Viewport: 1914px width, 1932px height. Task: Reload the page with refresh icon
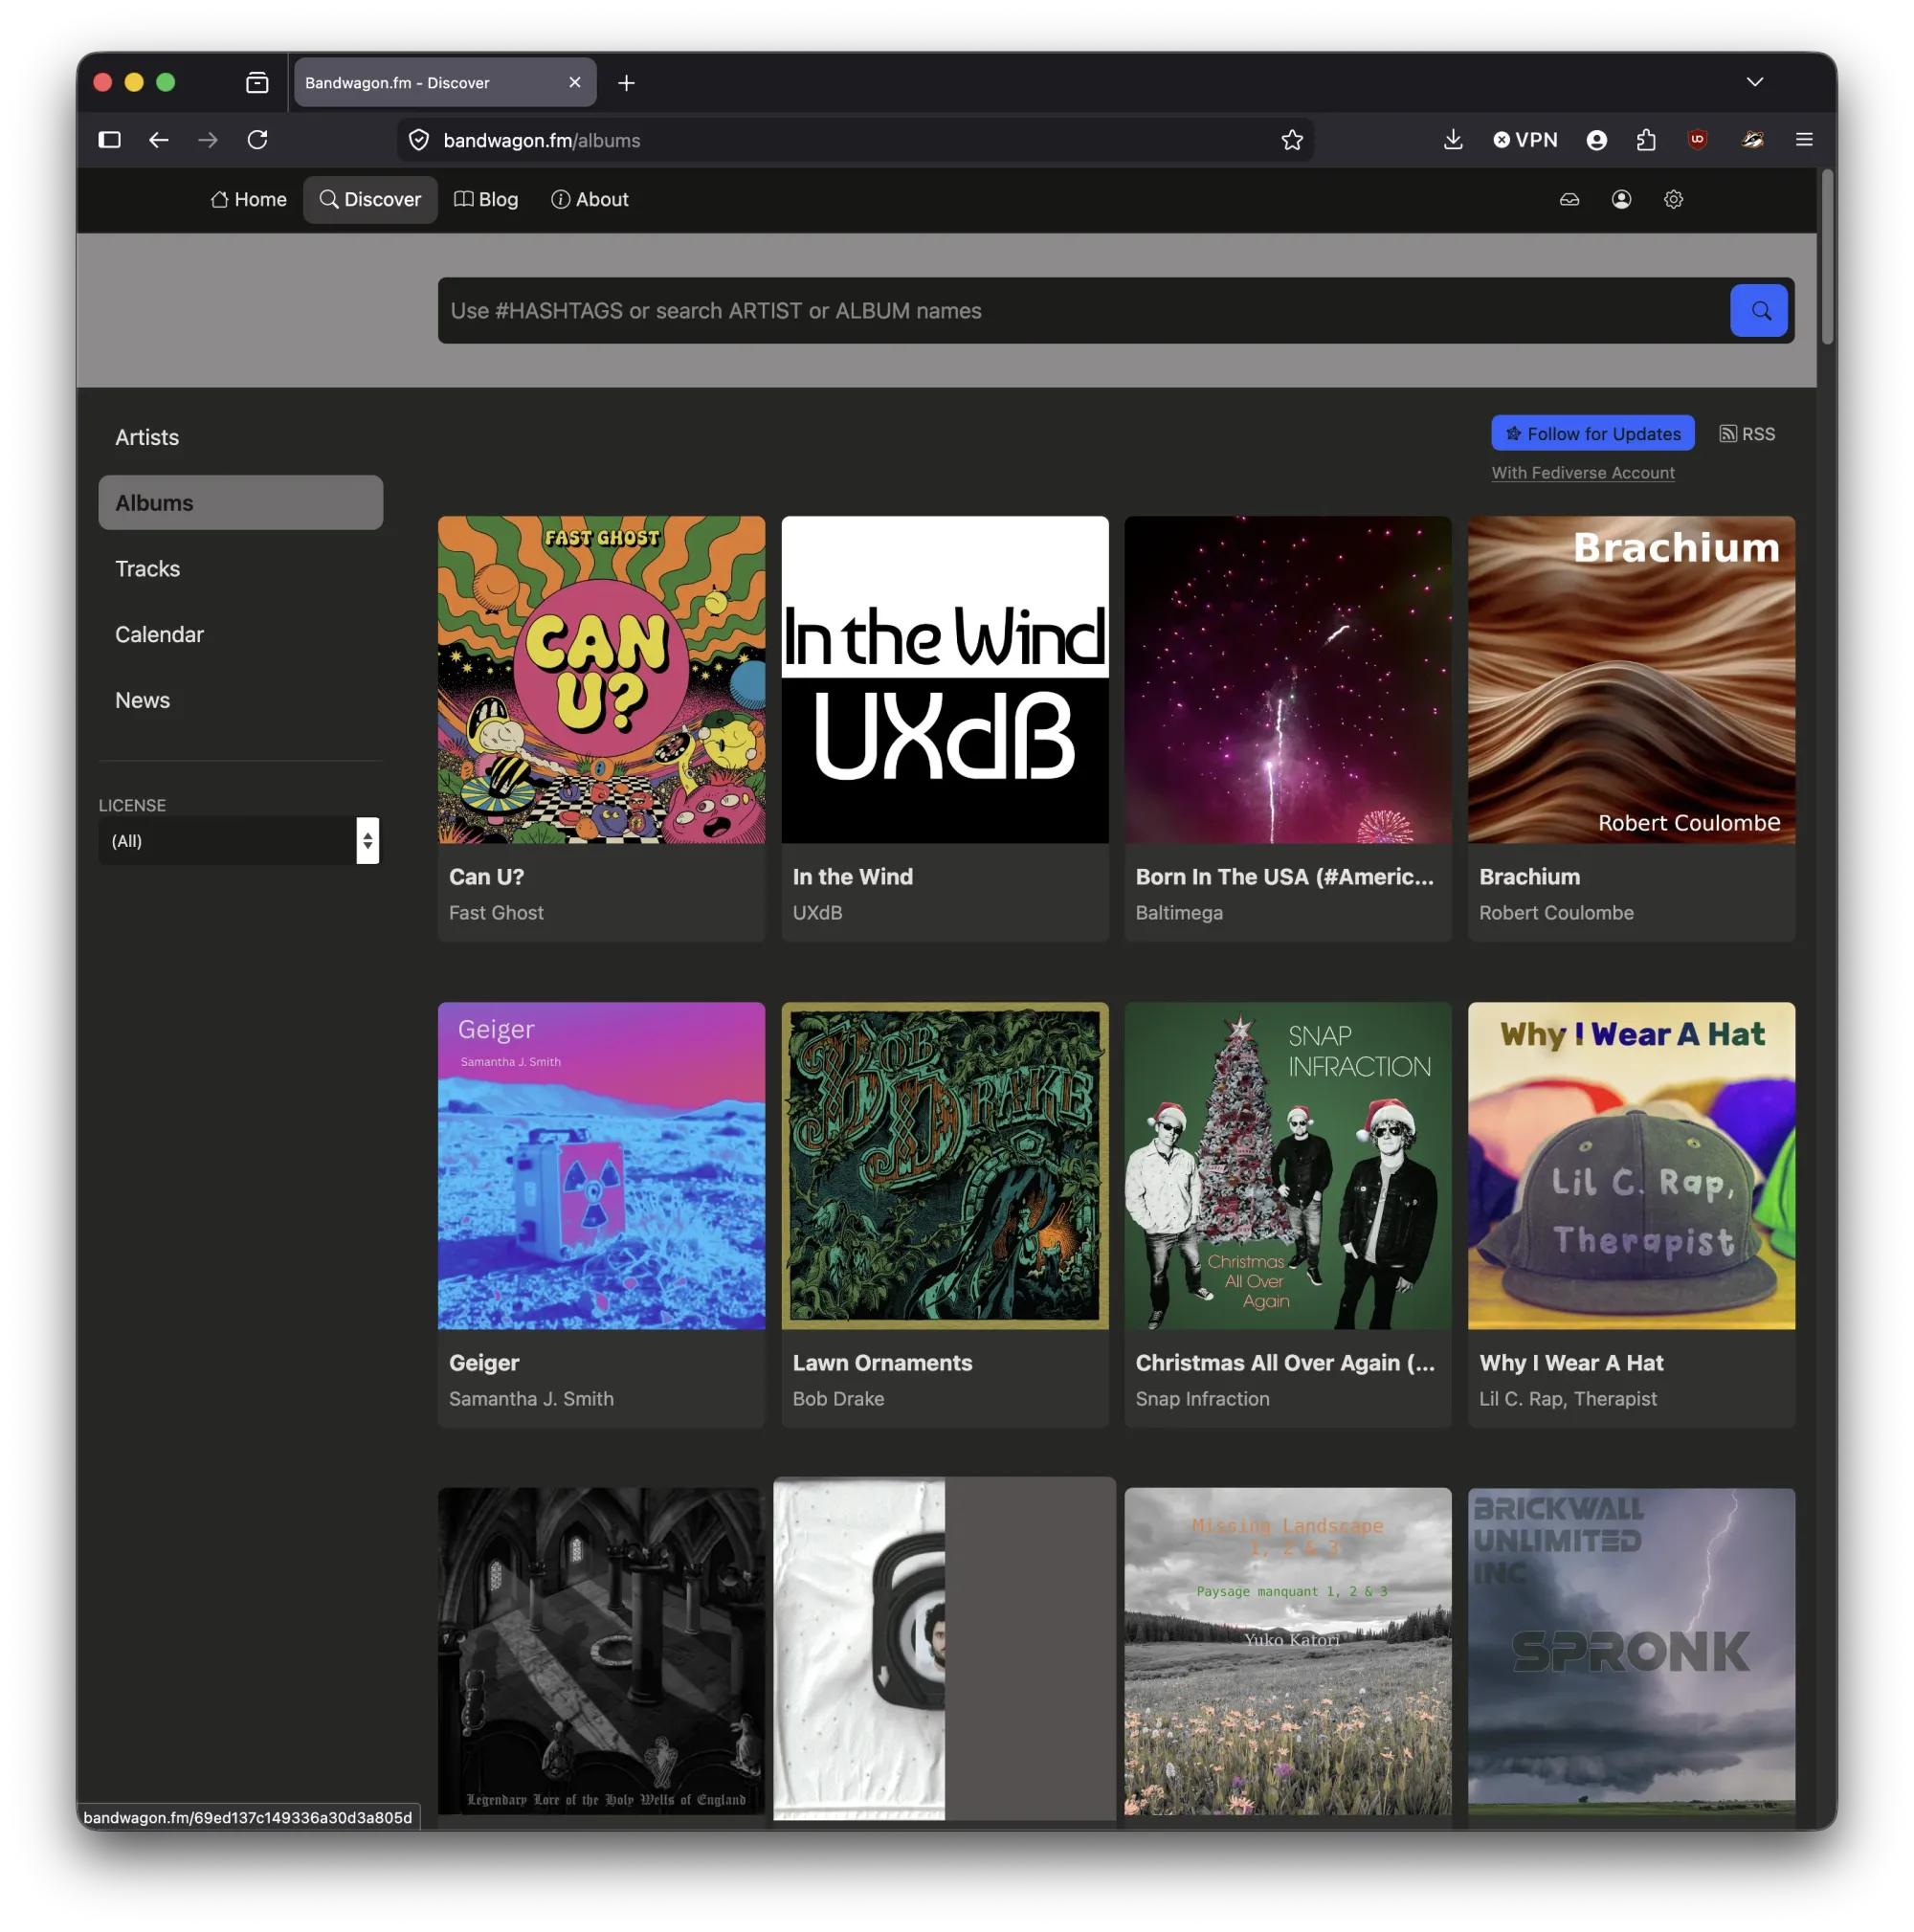pos(258,140)
